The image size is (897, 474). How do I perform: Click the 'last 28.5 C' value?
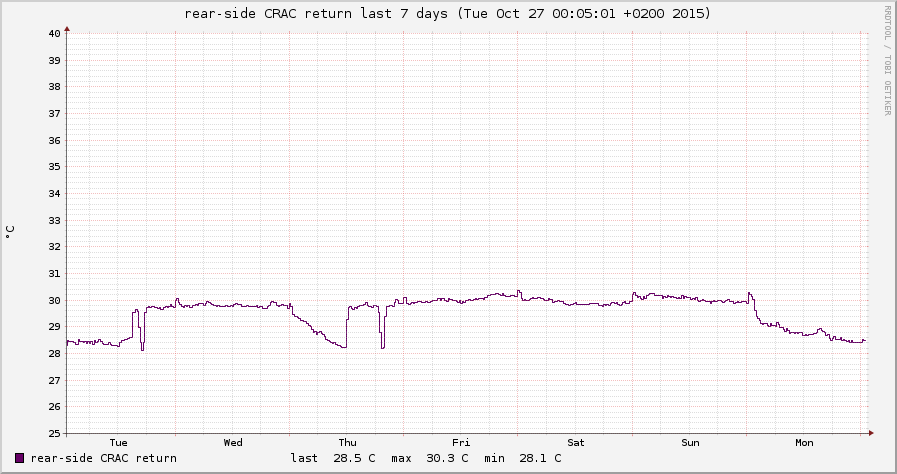click(x=333, y=458)
